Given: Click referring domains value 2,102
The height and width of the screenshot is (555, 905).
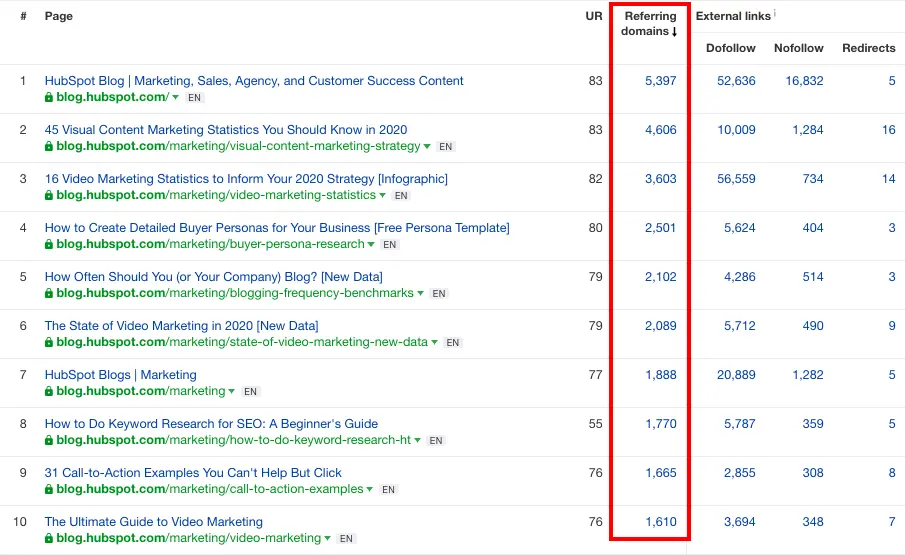Looking at the screenshot, I should click(x=660, y=277).
